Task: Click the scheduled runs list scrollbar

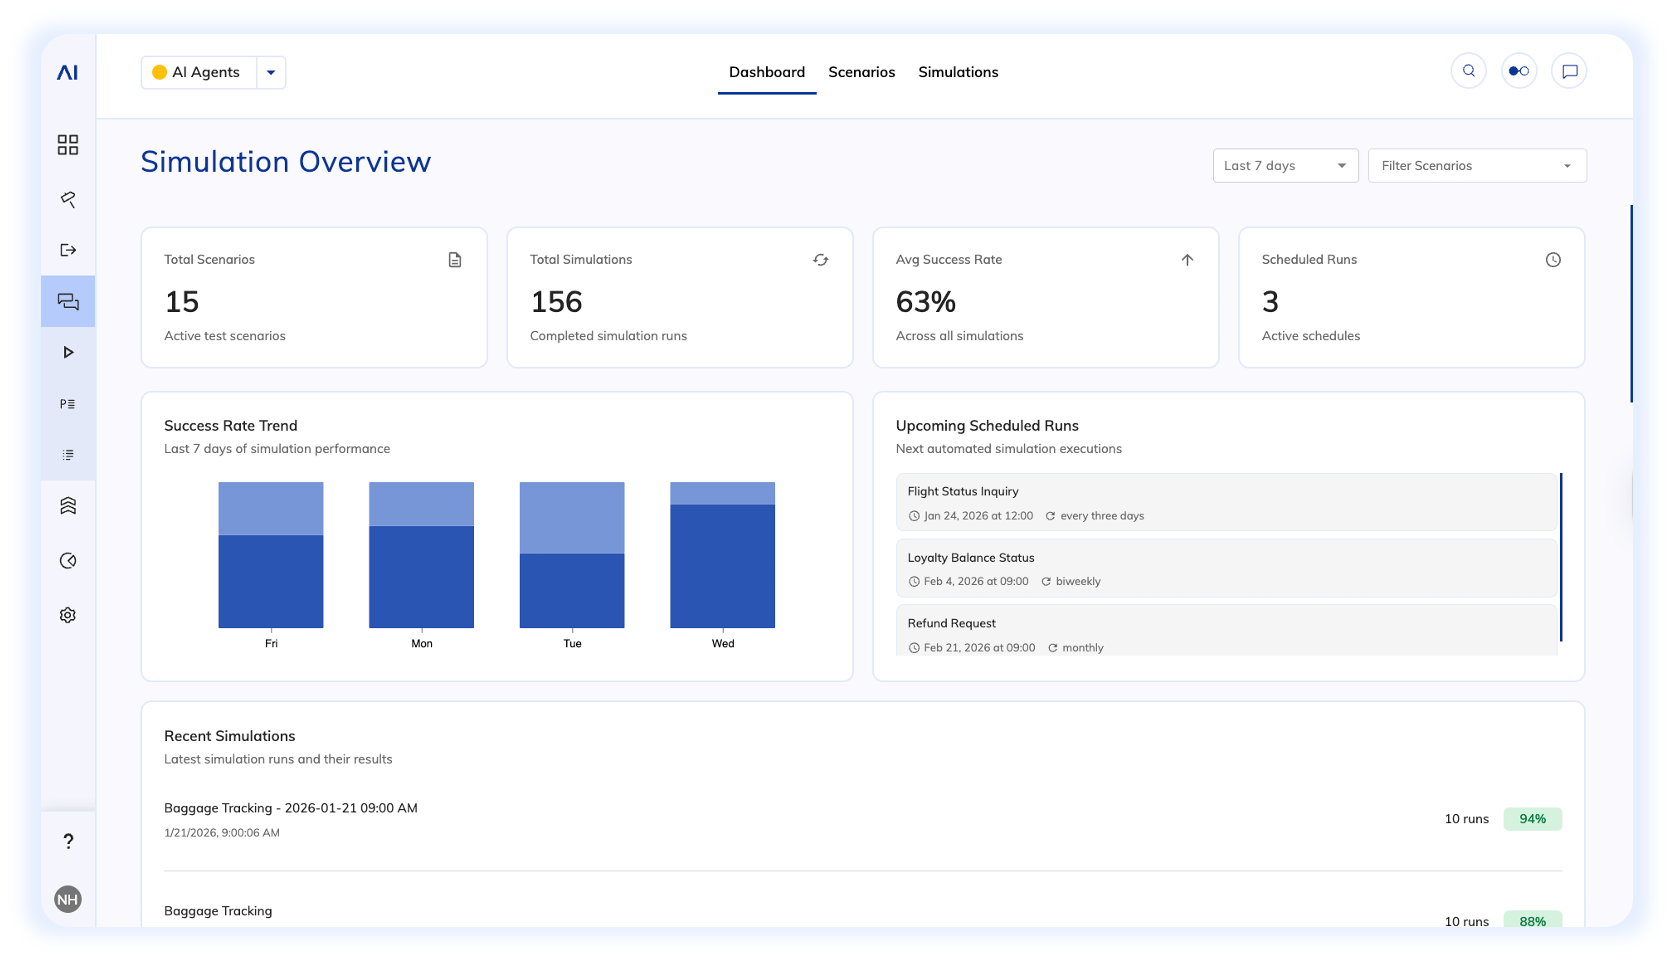Action: tap(1560, 557)
